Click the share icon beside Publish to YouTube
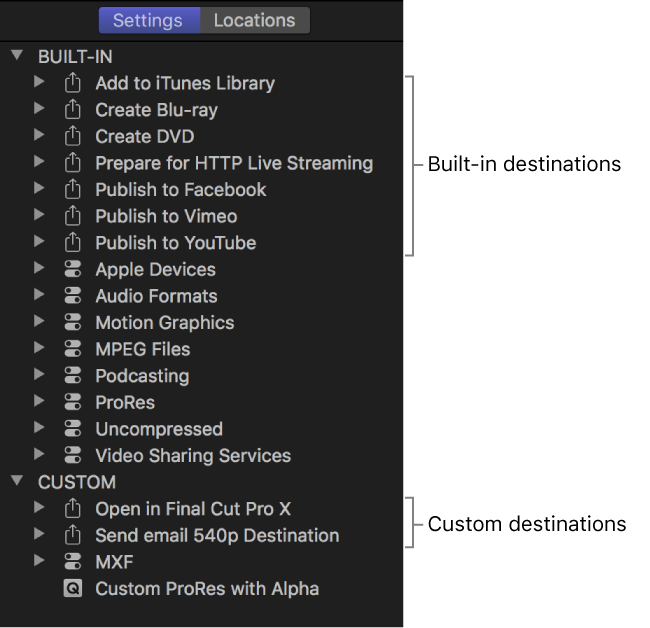The image size is (650, 628). pyautogui.click(x=73, y=242)
